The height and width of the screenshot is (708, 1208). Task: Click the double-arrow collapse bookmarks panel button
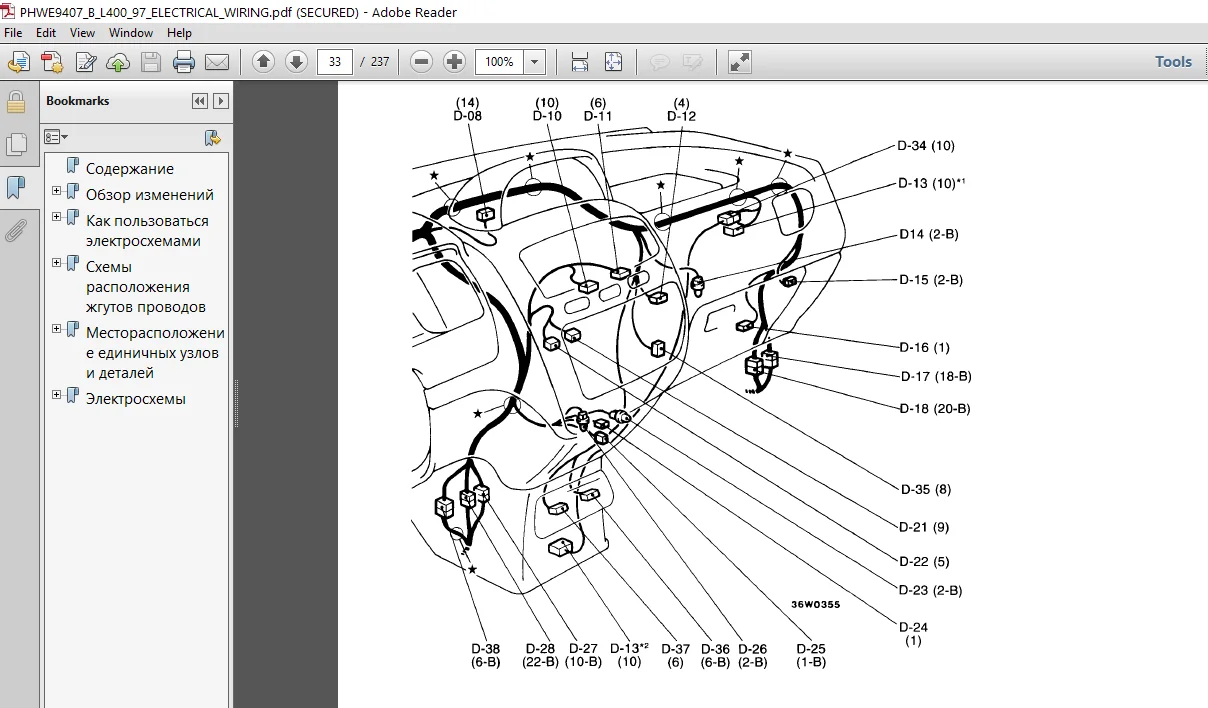200,101
